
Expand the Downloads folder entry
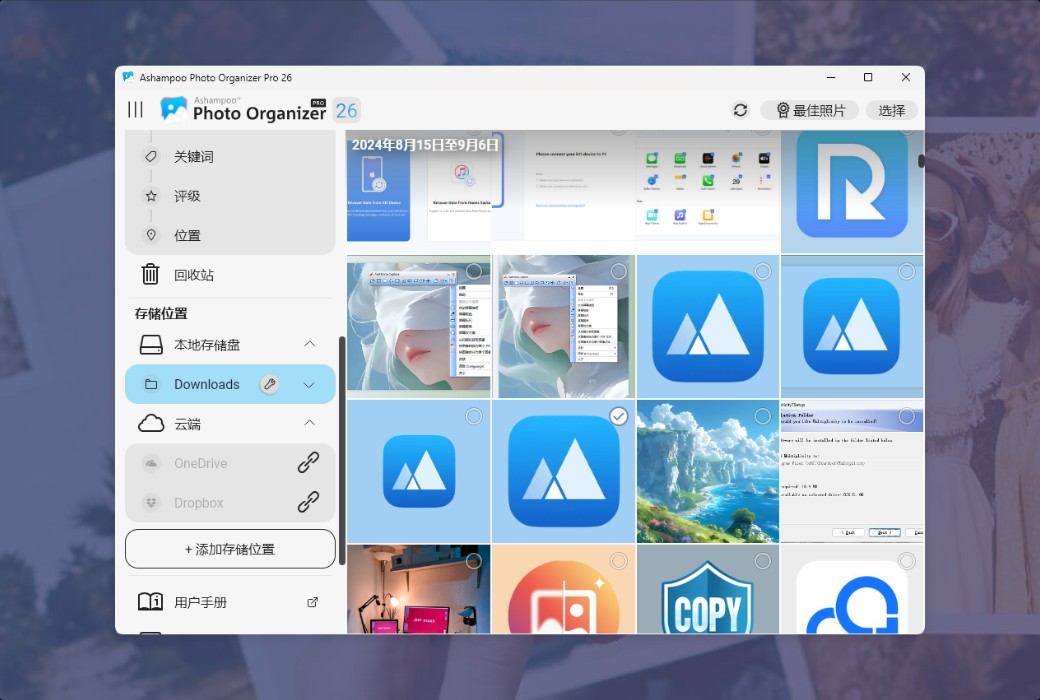[309, 384]
